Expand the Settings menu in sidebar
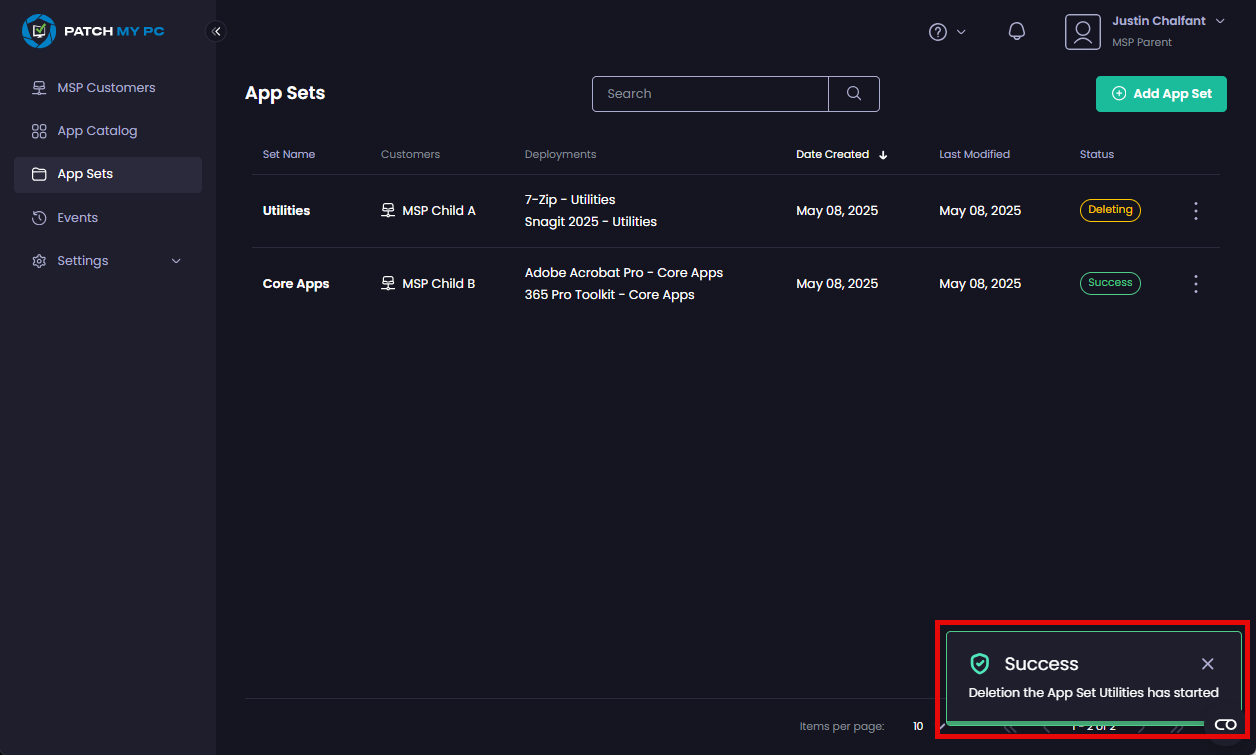The height and width of the screenshot is (755, 1256). (107, 261)
